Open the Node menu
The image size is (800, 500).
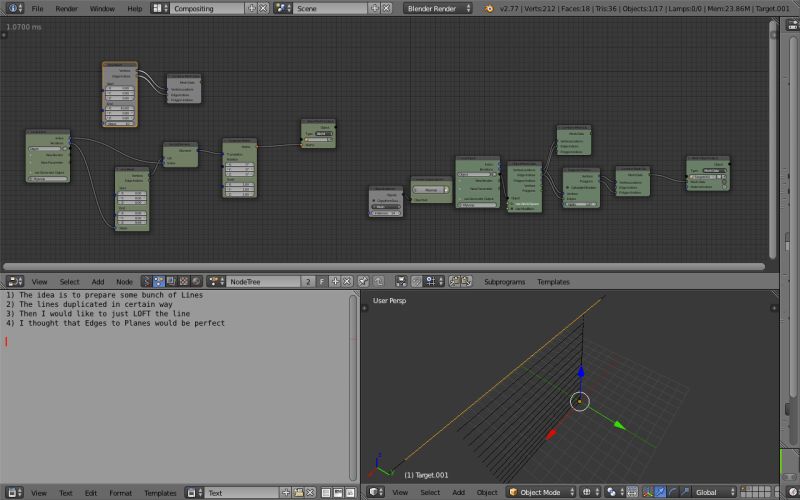tap(124, 282)
